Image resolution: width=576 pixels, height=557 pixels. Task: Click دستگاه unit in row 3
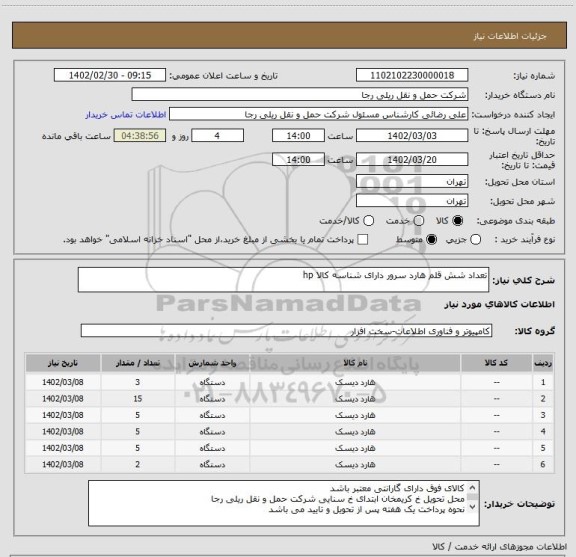pos(212,416)
